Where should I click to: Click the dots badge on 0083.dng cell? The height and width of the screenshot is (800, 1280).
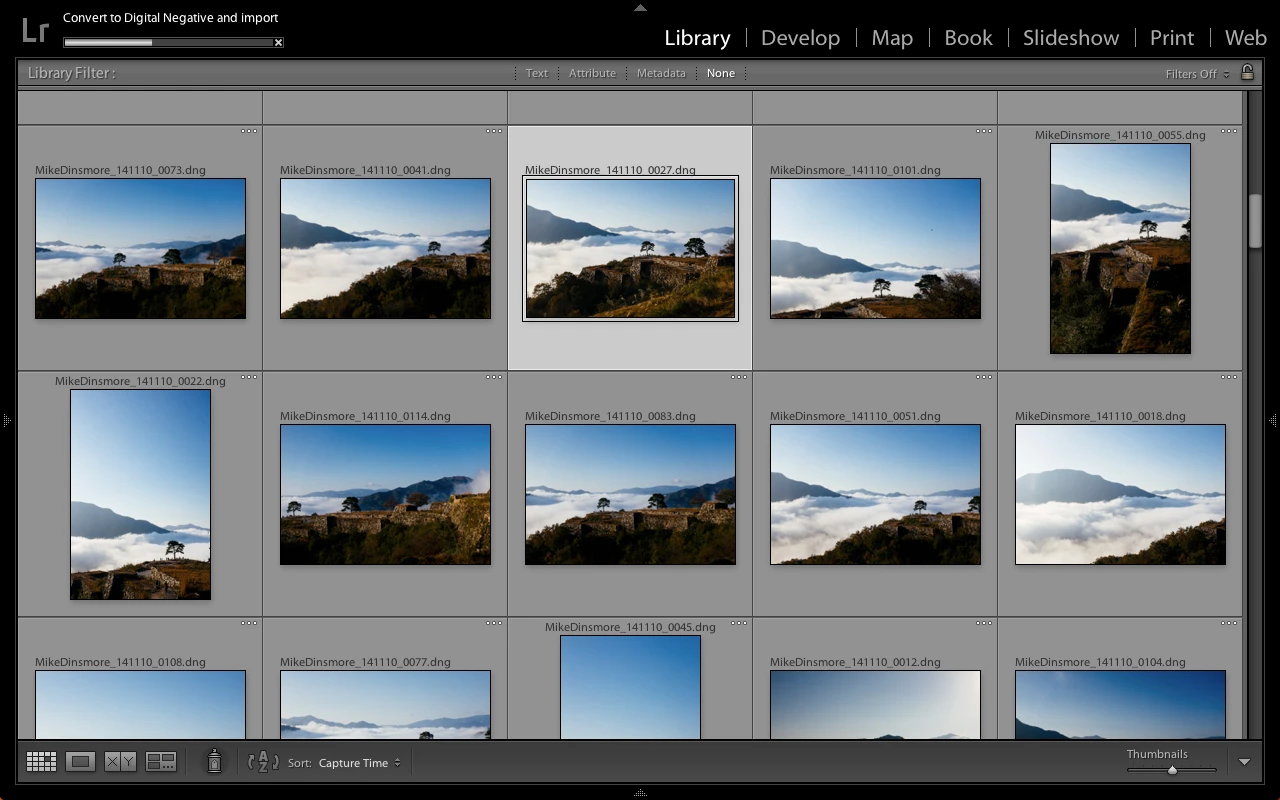[x=739, y=377]
